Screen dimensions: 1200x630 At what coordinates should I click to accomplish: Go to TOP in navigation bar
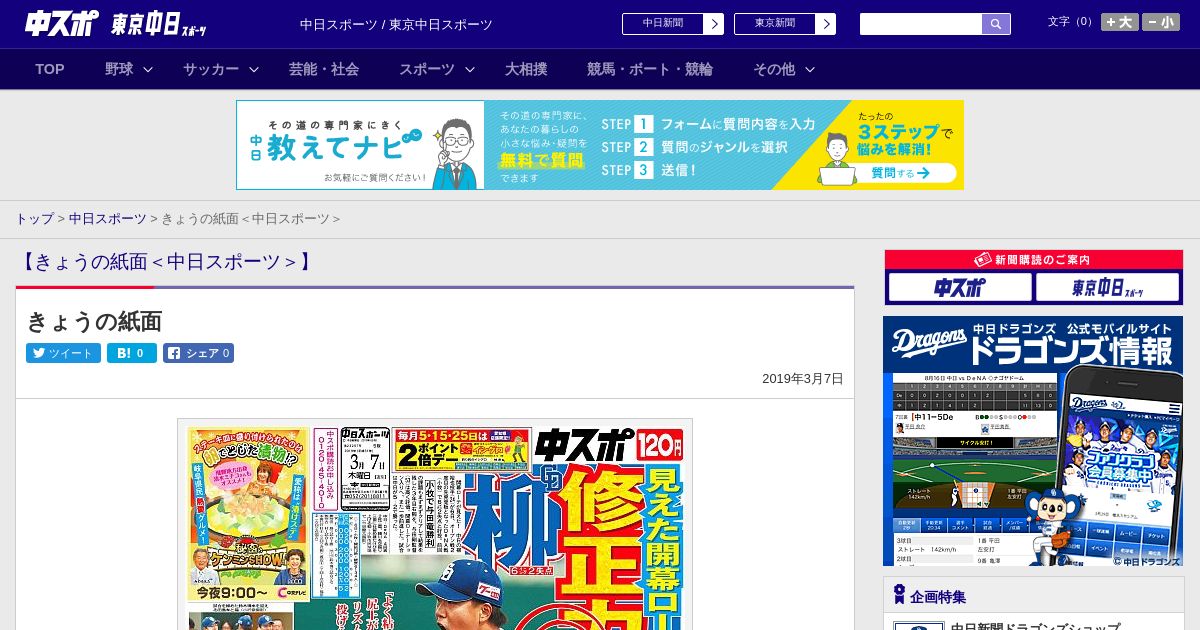[x=50, y=69]
